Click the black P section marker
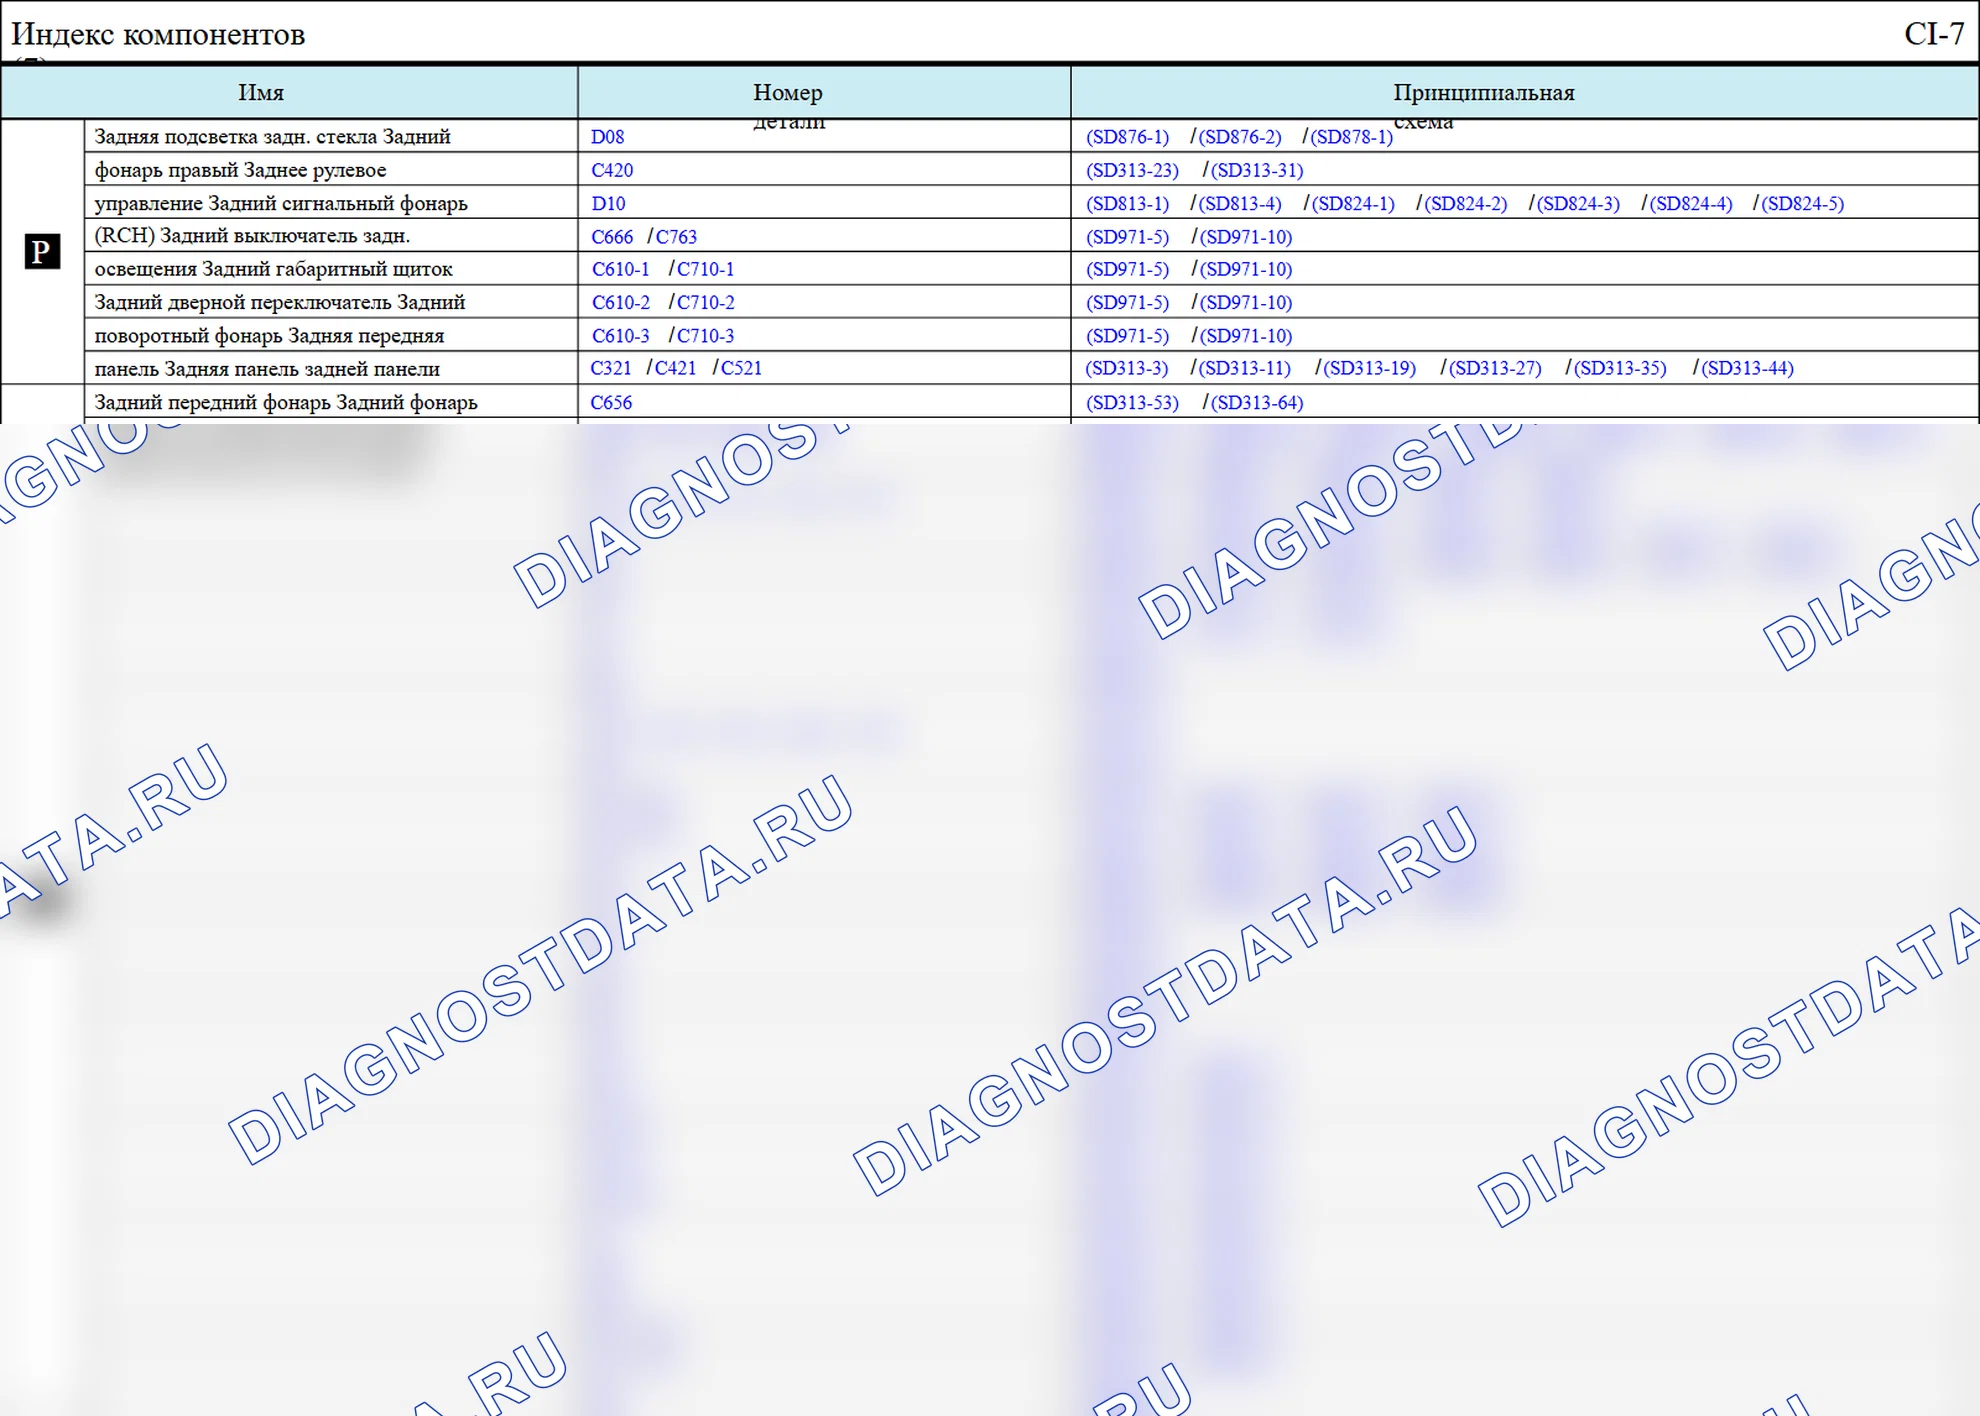 tap(42, 251)
